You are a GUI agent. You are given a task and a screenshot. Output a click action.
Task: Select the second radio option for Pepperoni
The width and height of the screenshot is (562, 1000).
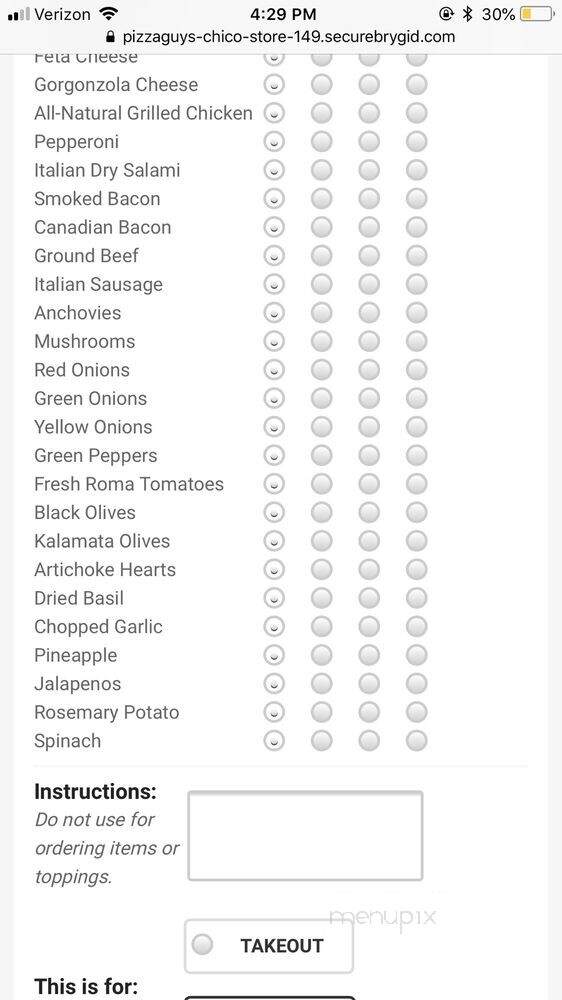[322, 142]
